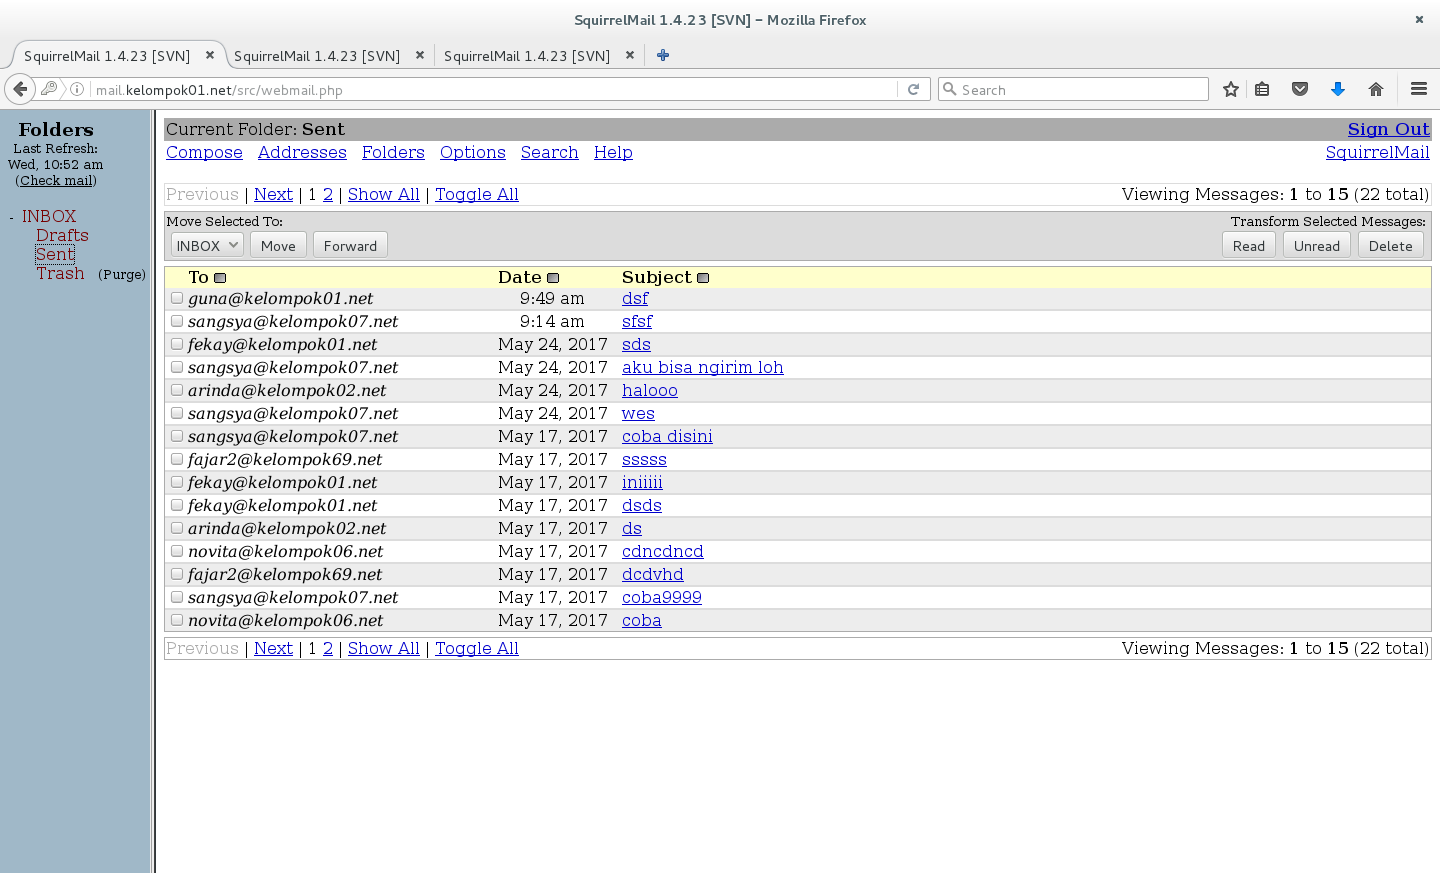Click the Firefox back navigation arrow
The height and width of the screenshot is (873, 1440).
(x=19, y=89)
